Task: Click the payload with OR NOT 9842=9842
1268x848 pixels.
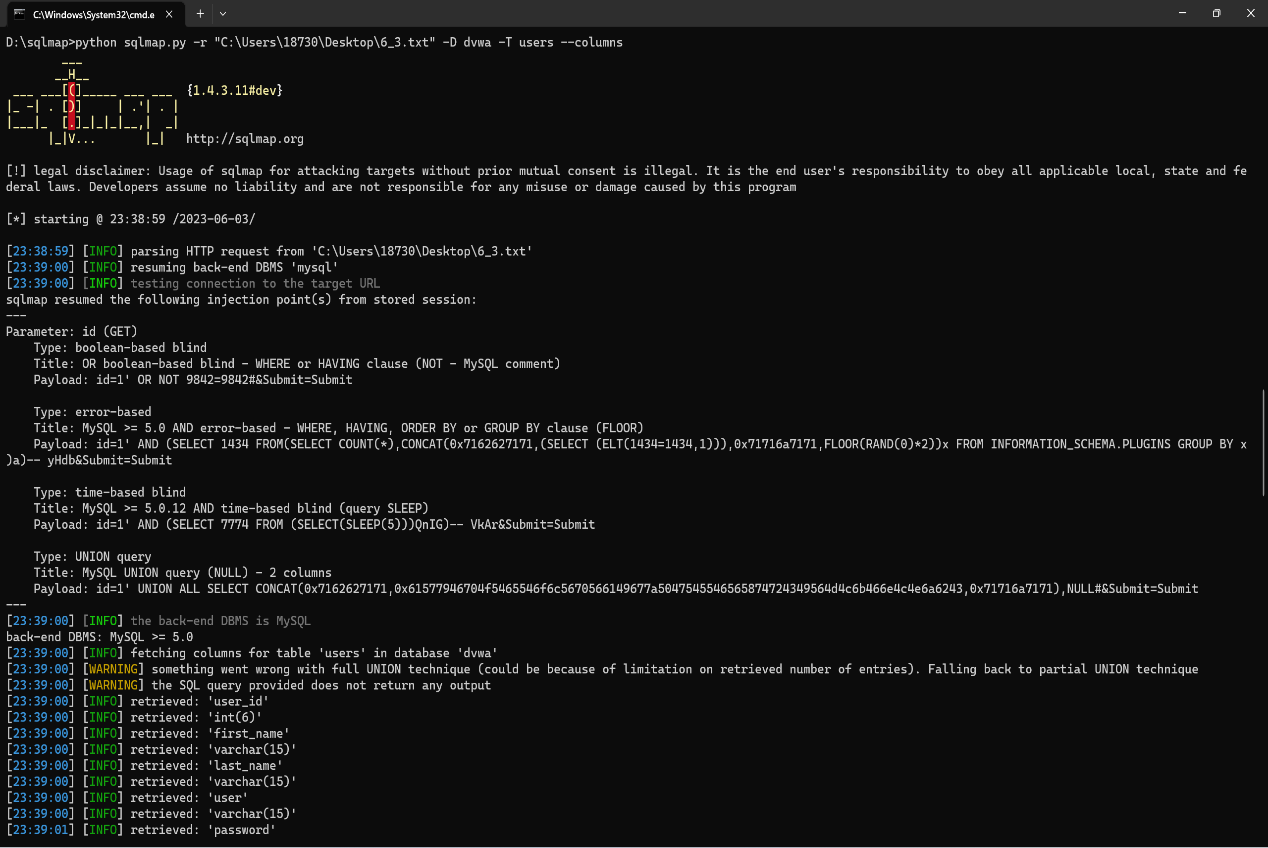Action: coord(193,380)
